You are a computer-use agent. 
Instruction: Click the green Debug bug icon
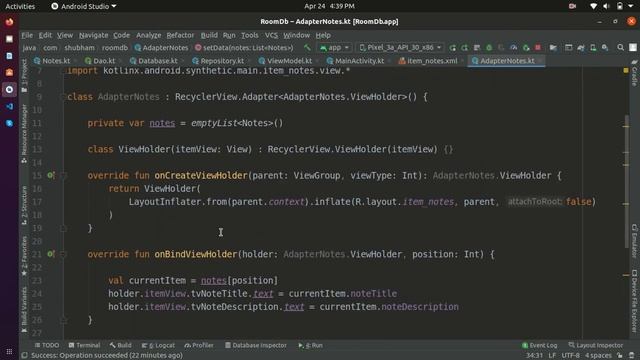489,48
